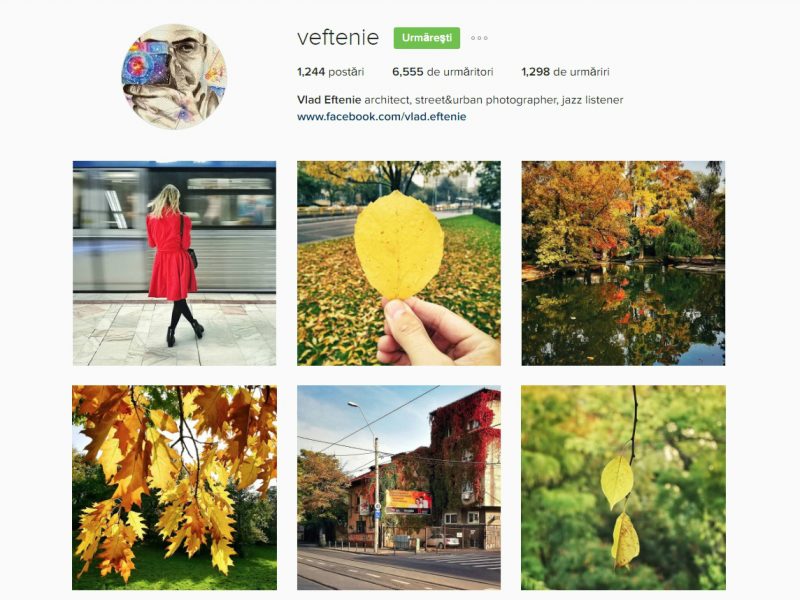View the 6,555 de urmăritori list

click(x=442, y=72)
